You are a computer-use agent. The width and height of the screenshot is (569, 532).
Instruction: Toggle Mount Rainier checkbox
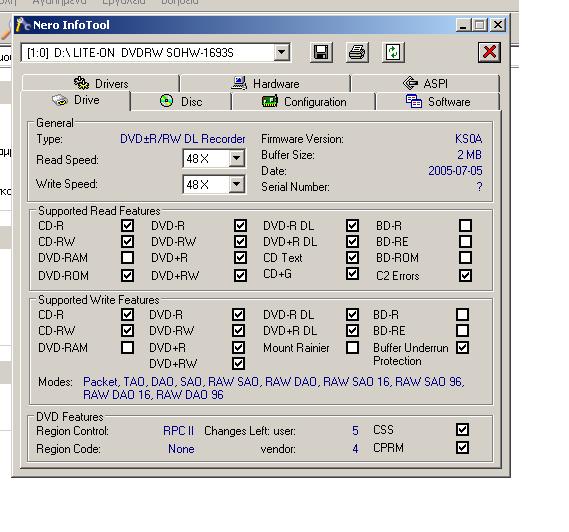pyautogui.click(x=352, y=347)
